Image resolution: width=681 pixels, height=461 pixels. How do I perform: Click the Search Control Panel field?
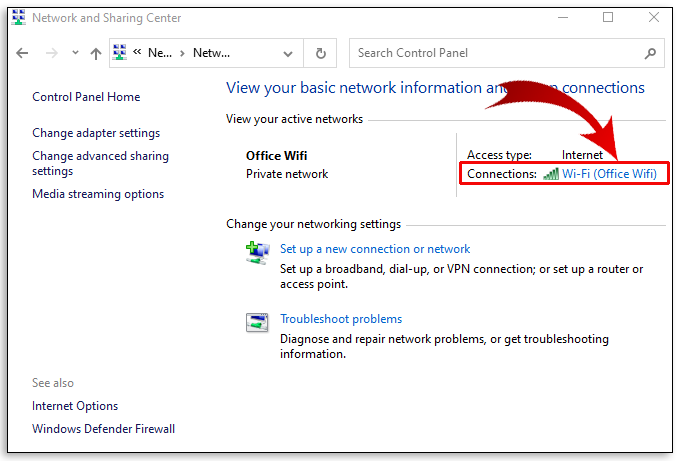495,54
